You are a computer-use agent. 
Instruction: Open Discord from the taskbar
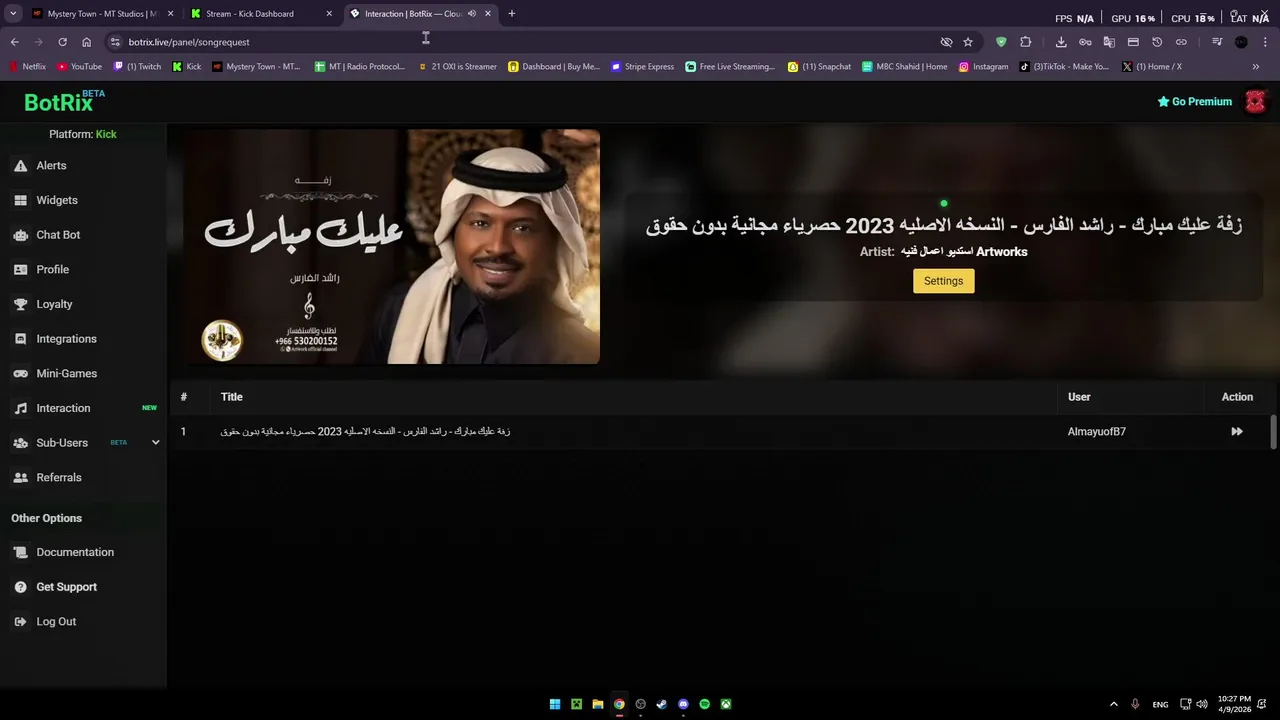tap(683, 704)
